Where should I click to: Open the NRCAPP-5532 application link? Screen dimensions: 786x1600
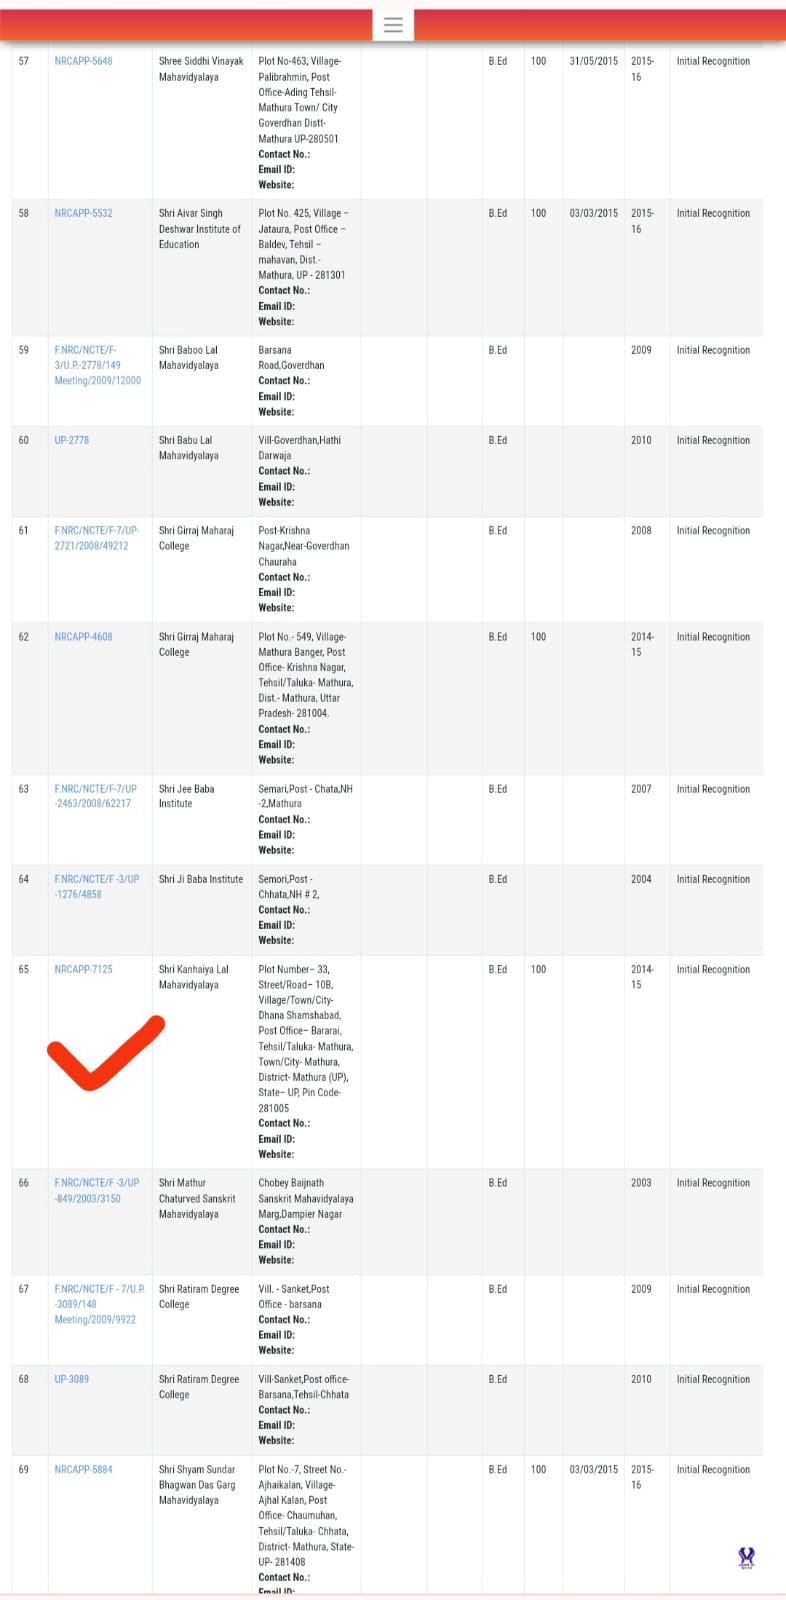click(x=83, y=213)
